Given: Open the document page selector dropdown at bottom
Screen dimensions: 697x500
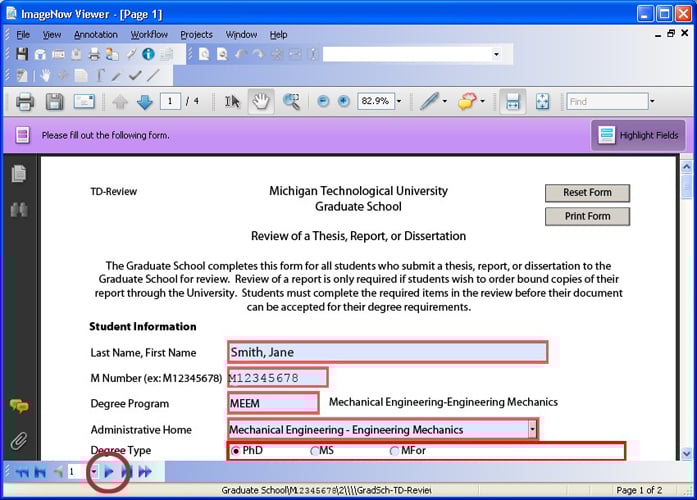Looking at the screenshot, I should pyautogui.click(x=94, y=472).
